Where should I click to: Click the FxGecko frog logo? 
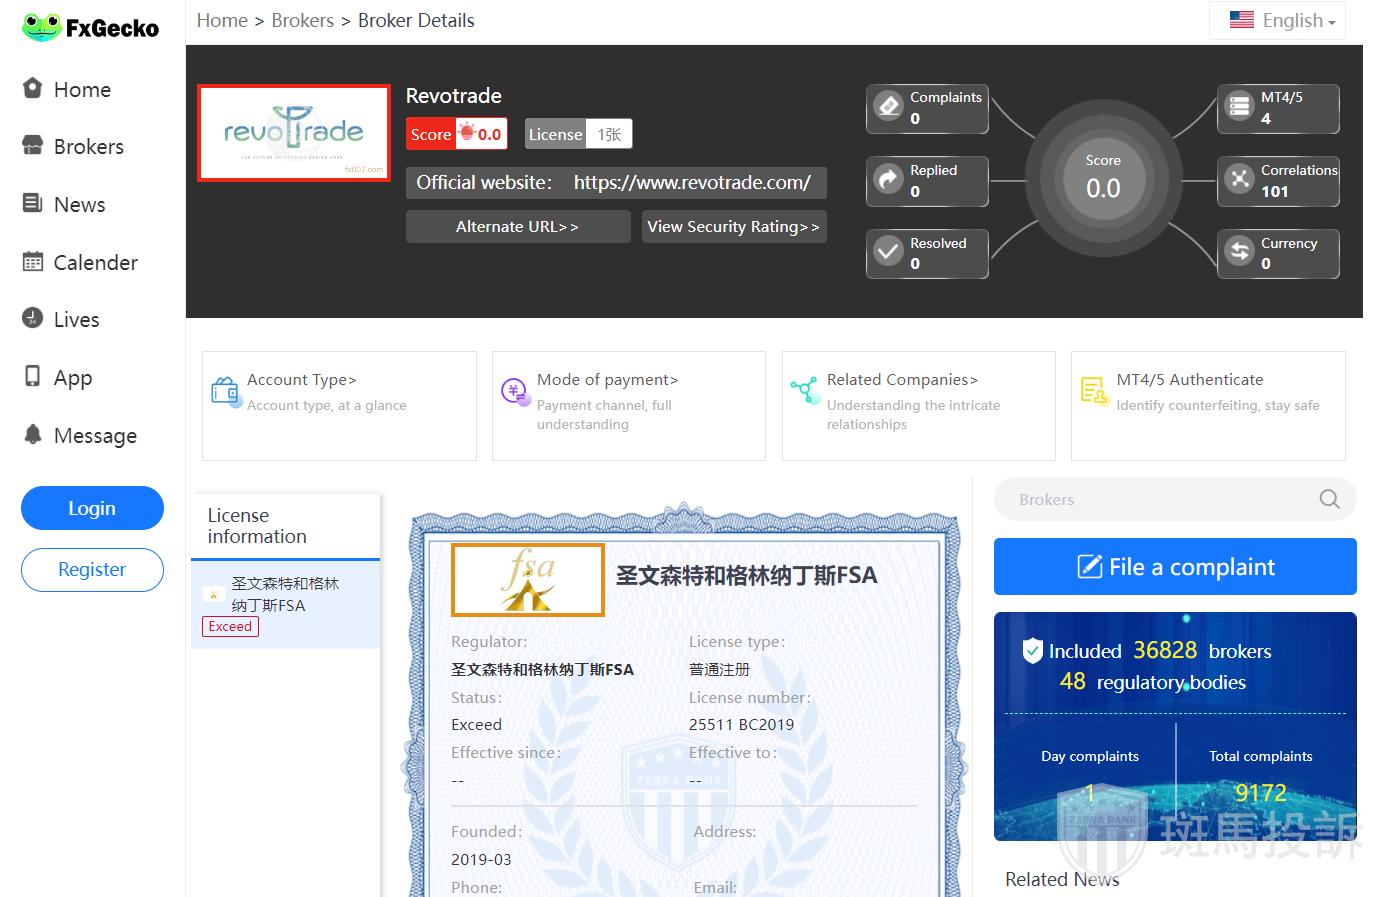[42, 27]
